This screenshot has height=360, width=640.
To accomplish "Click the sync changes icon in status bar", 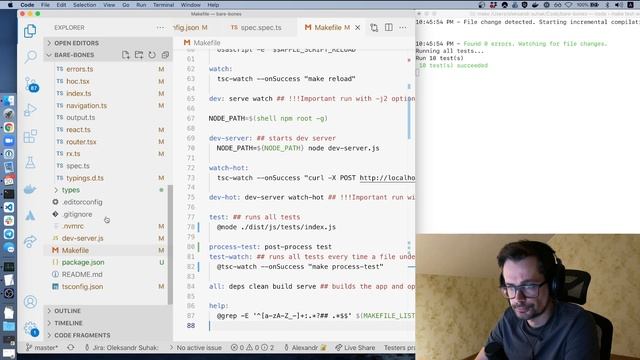I will [71, 348].
